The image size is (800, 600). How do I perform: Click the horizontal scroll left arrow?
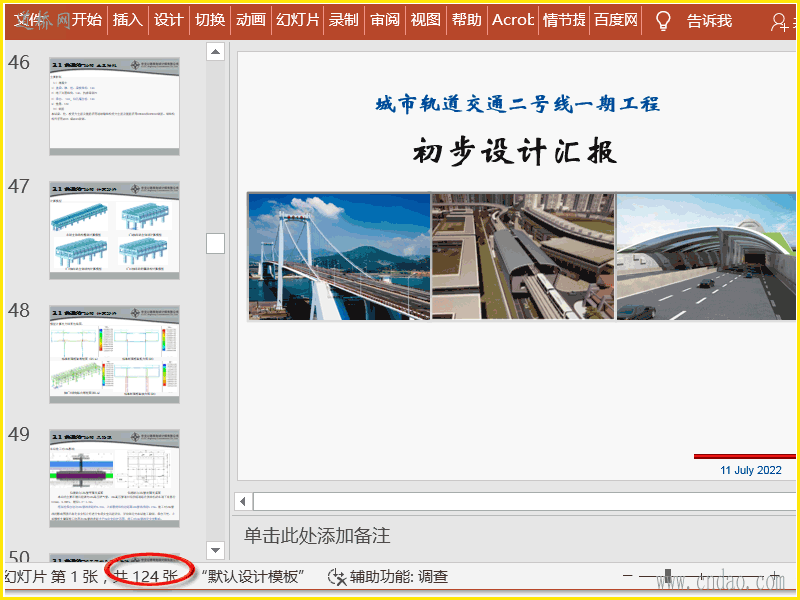point(243,502)
